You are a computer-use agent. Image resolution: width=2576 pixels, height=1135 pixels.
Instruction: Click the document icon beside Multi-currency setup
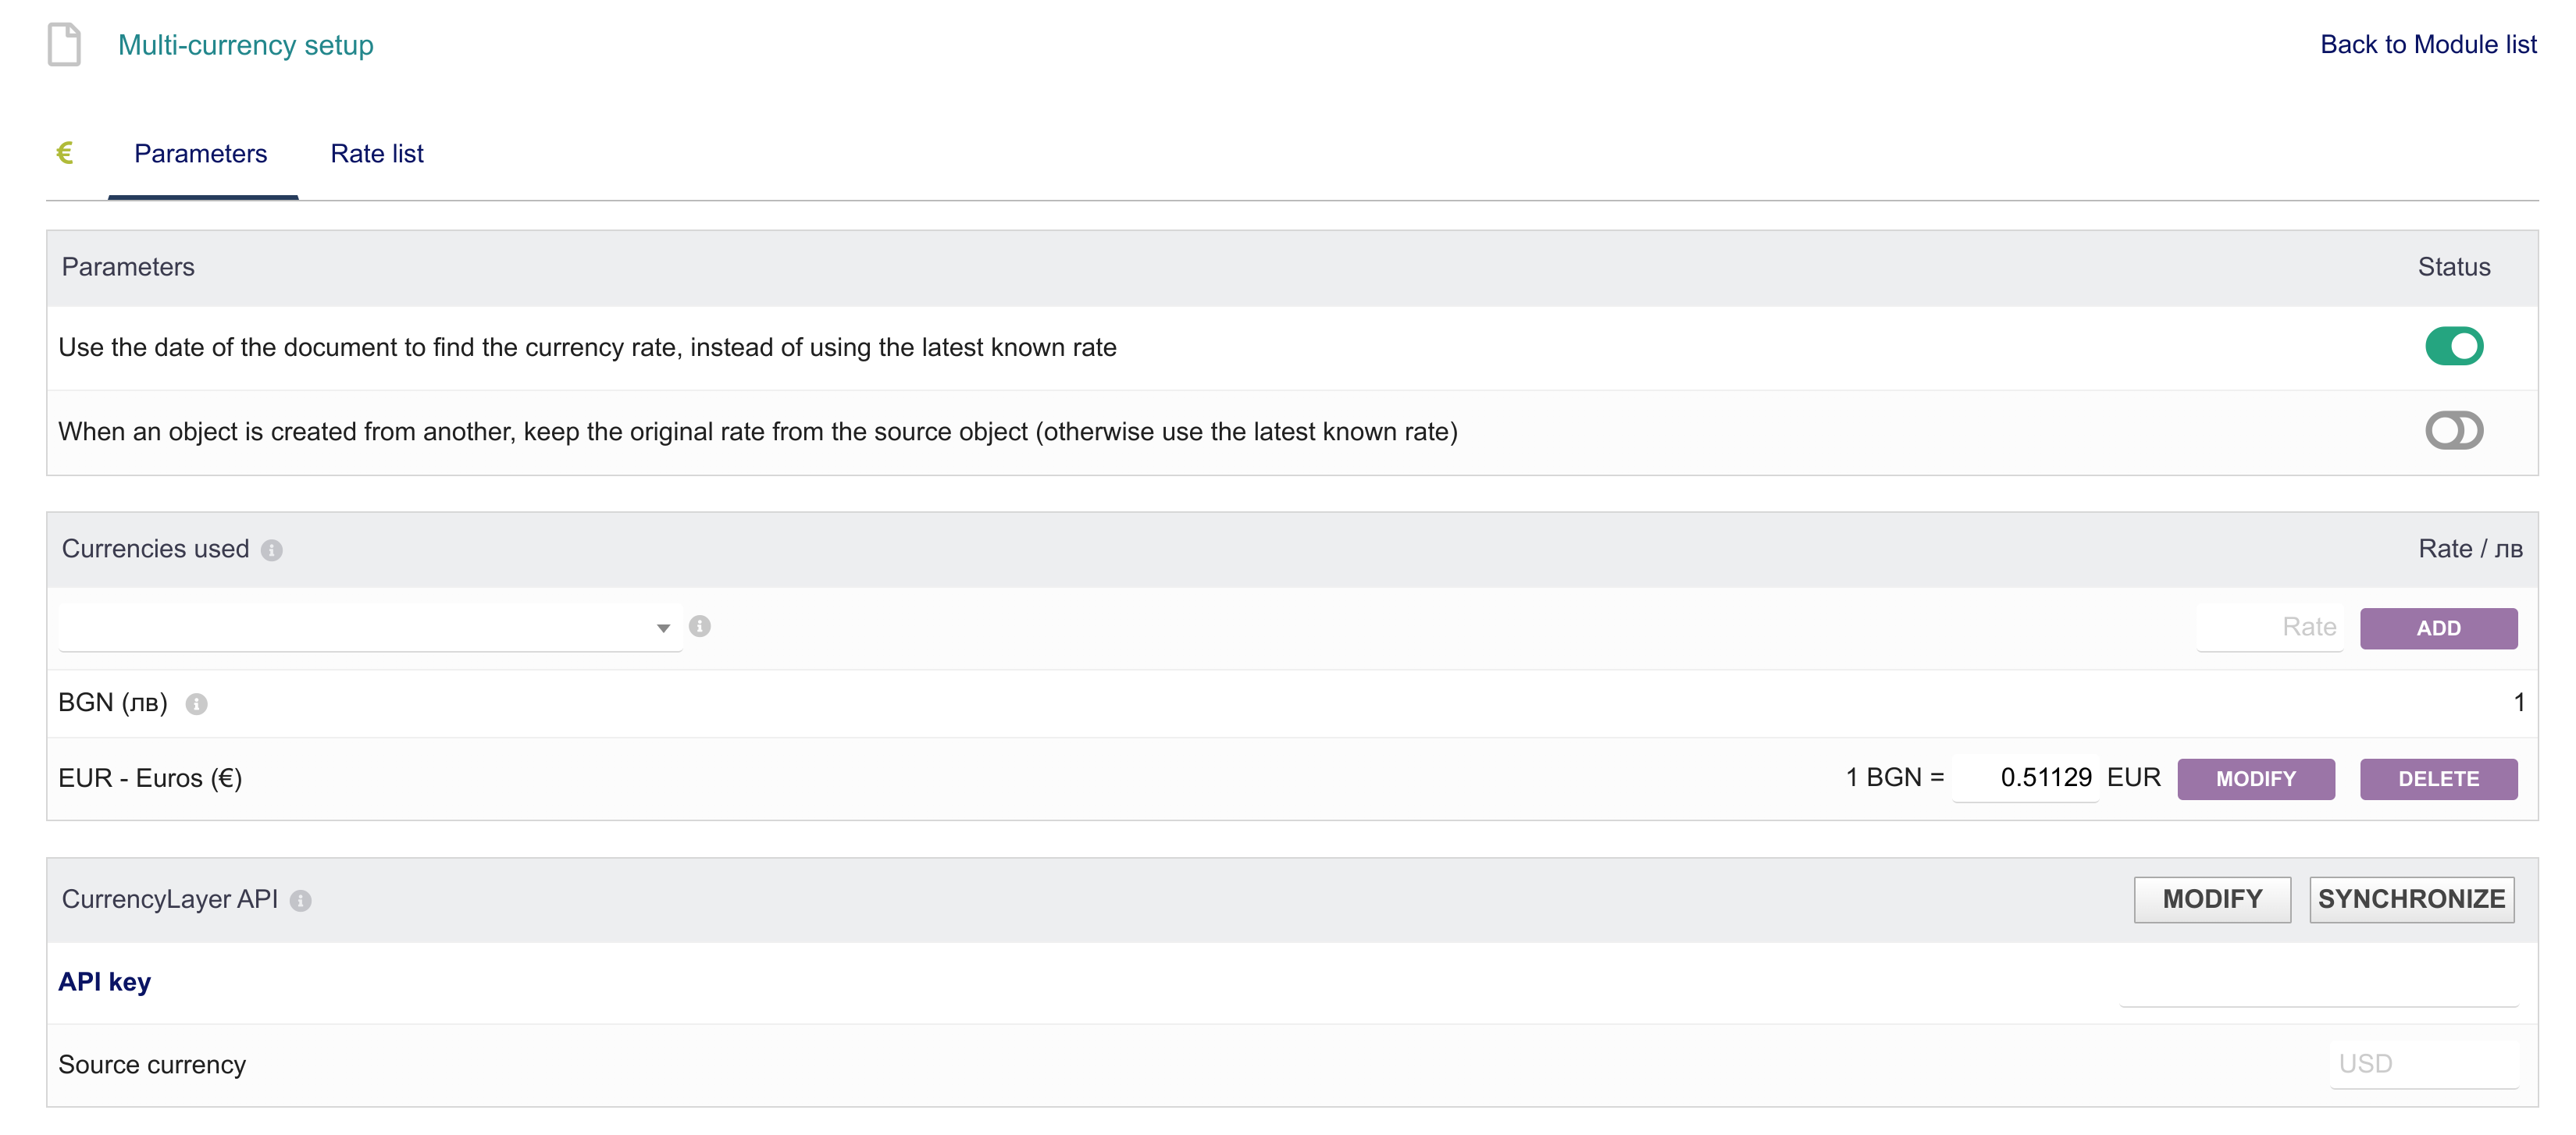click(64, 45)
